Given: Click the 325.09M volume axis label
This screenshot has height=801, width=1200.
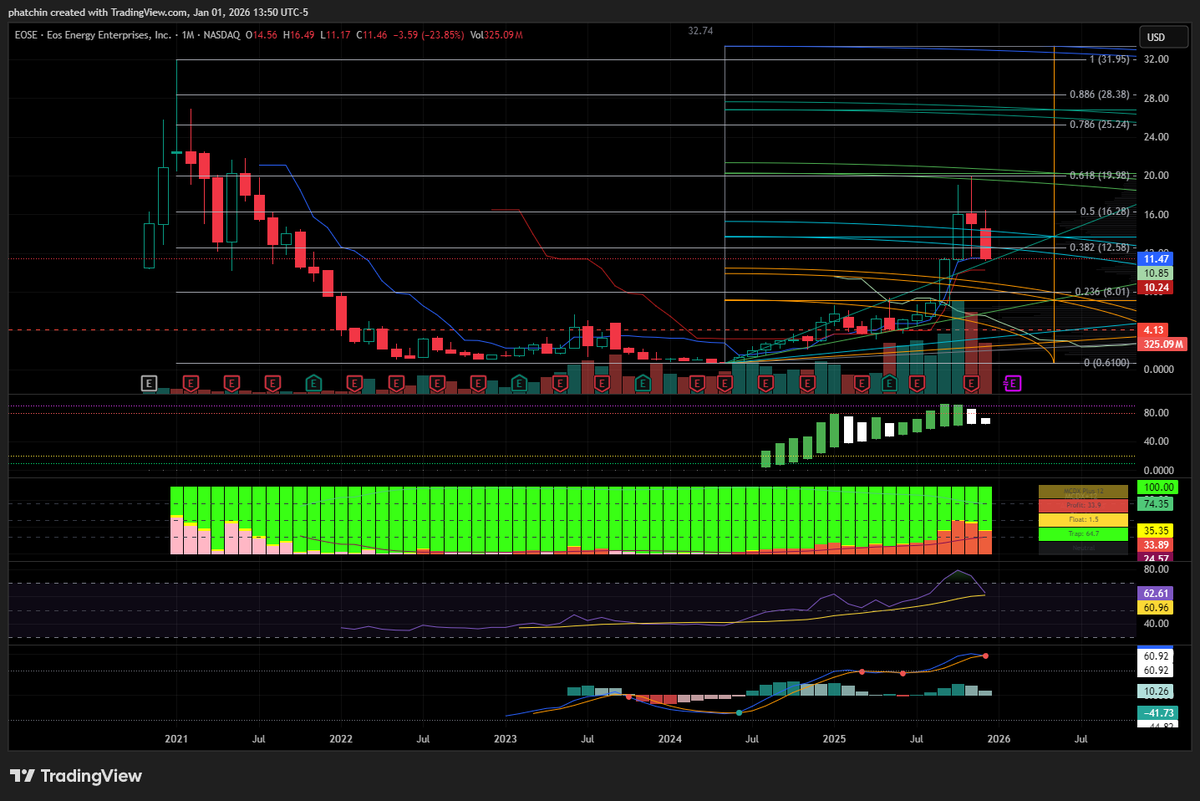Looking at the screenshot, I should 1162,344.
